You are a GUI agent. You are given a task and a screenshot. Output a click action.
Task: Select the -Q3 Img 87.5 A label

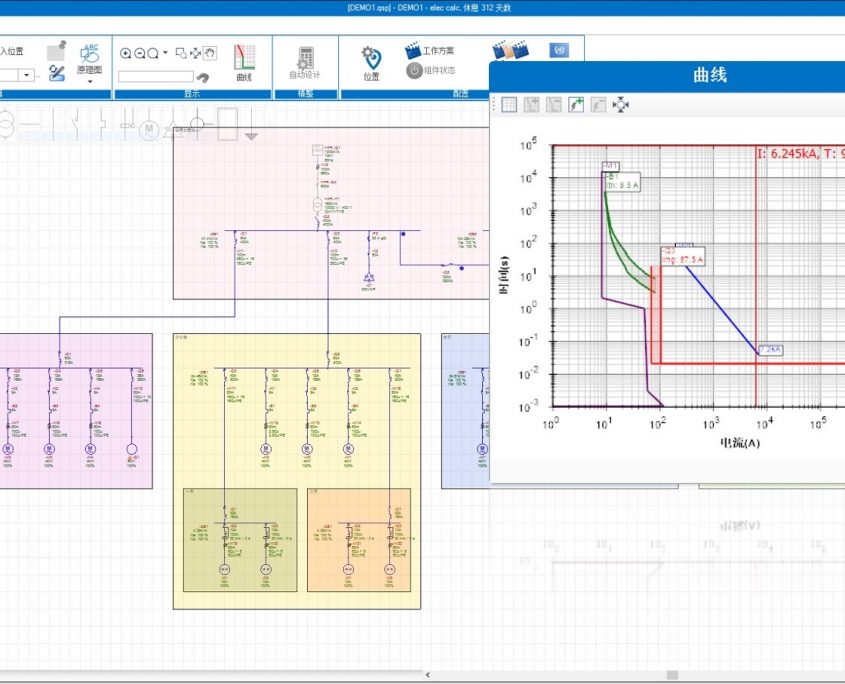(683, 256)
